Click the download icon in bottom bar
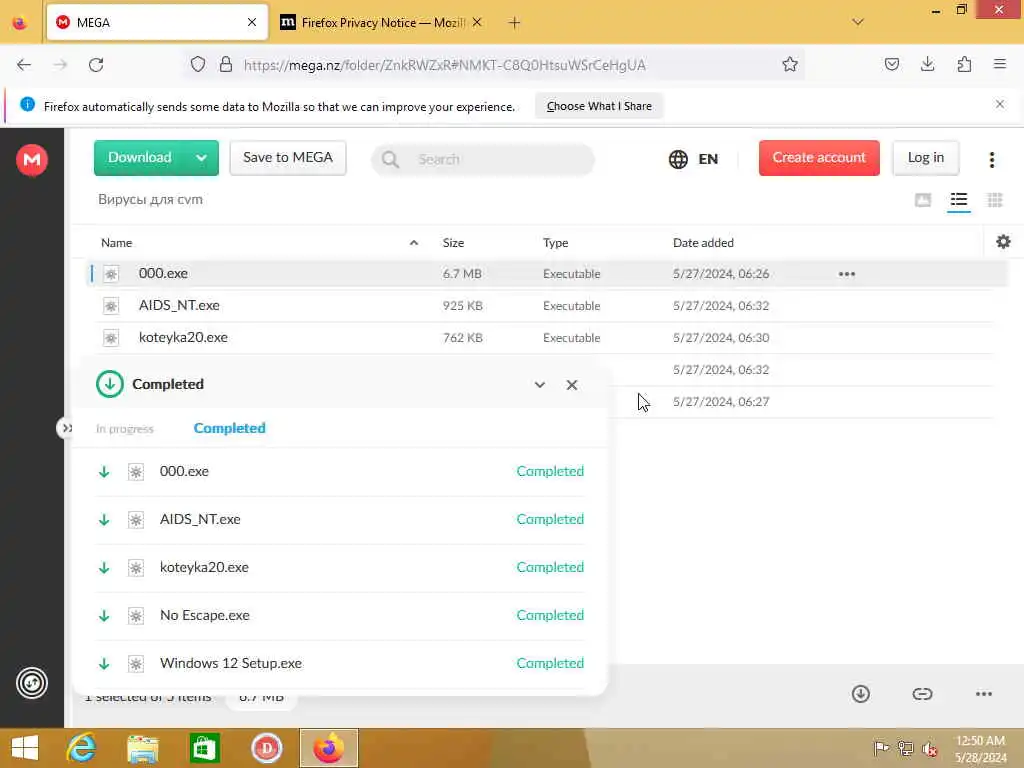Screen dimensions: 1024x768 [x=861, y=694]
